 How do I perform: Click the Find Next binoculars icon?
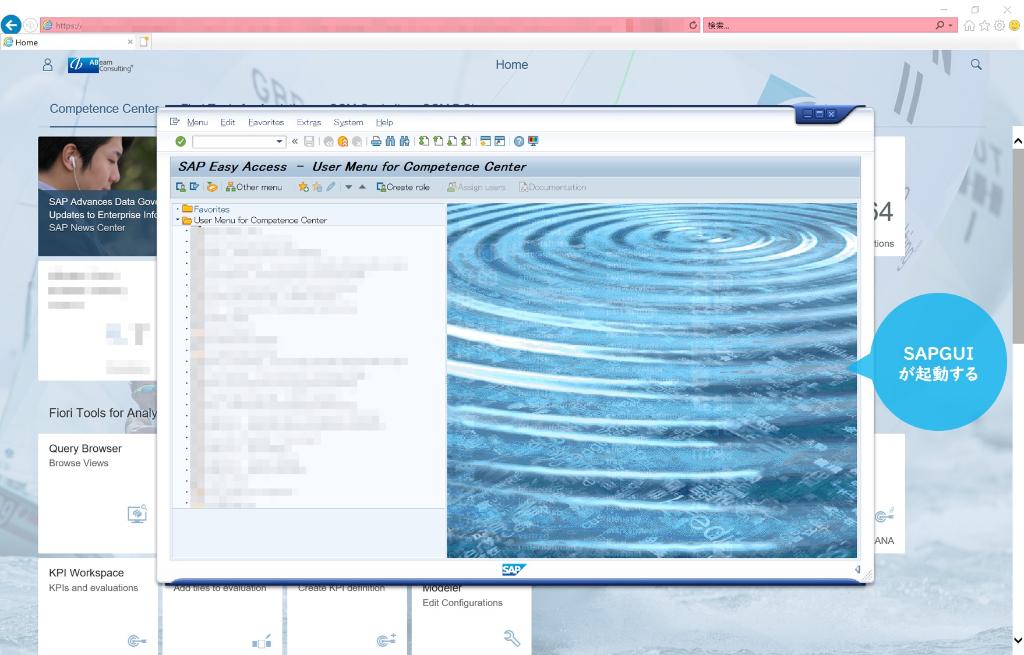pos(404,141)
